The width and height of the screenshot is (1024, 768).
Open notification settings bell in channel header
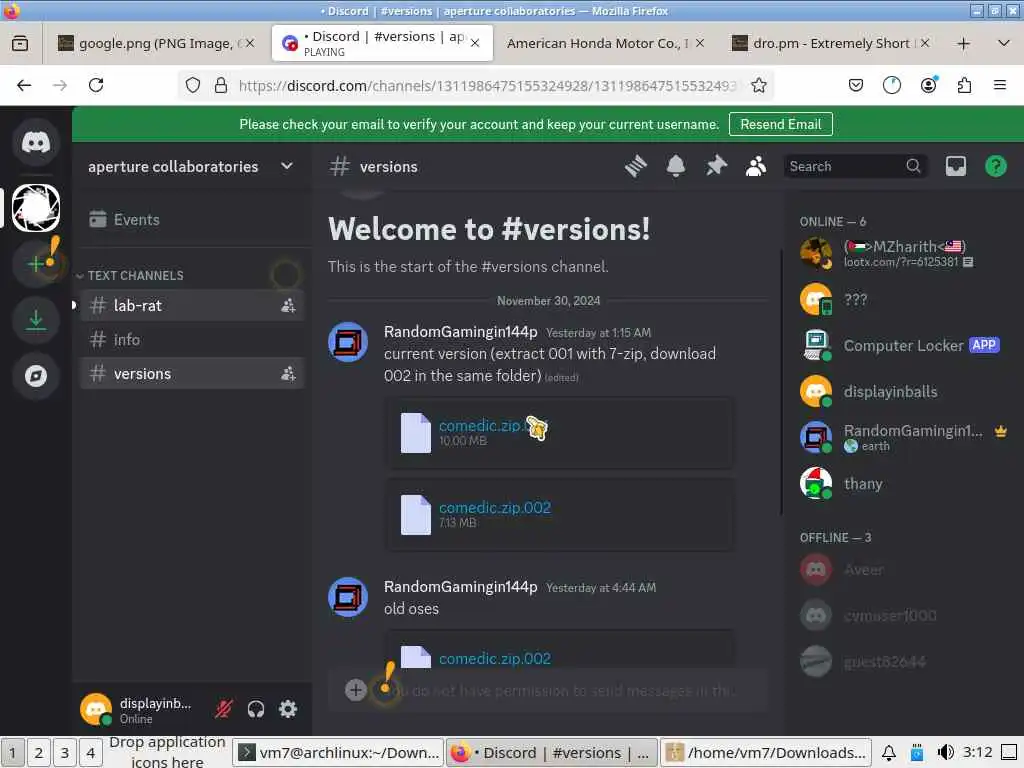tap(675, 167)
